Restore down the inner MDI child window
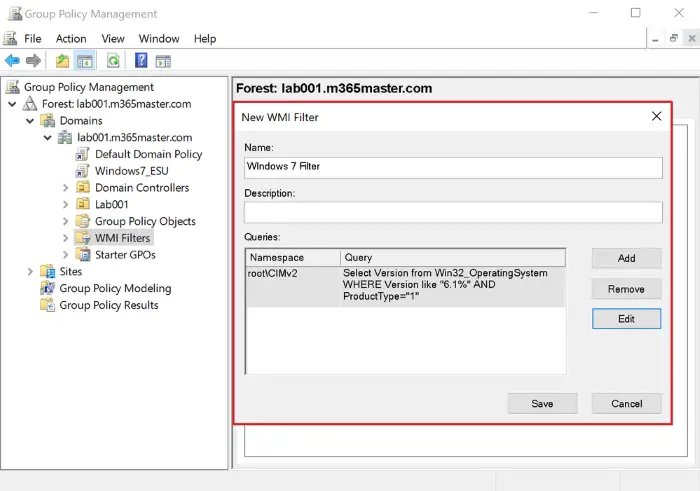Image resolution: width=700 pixels, height=491 pixels. 674,38
